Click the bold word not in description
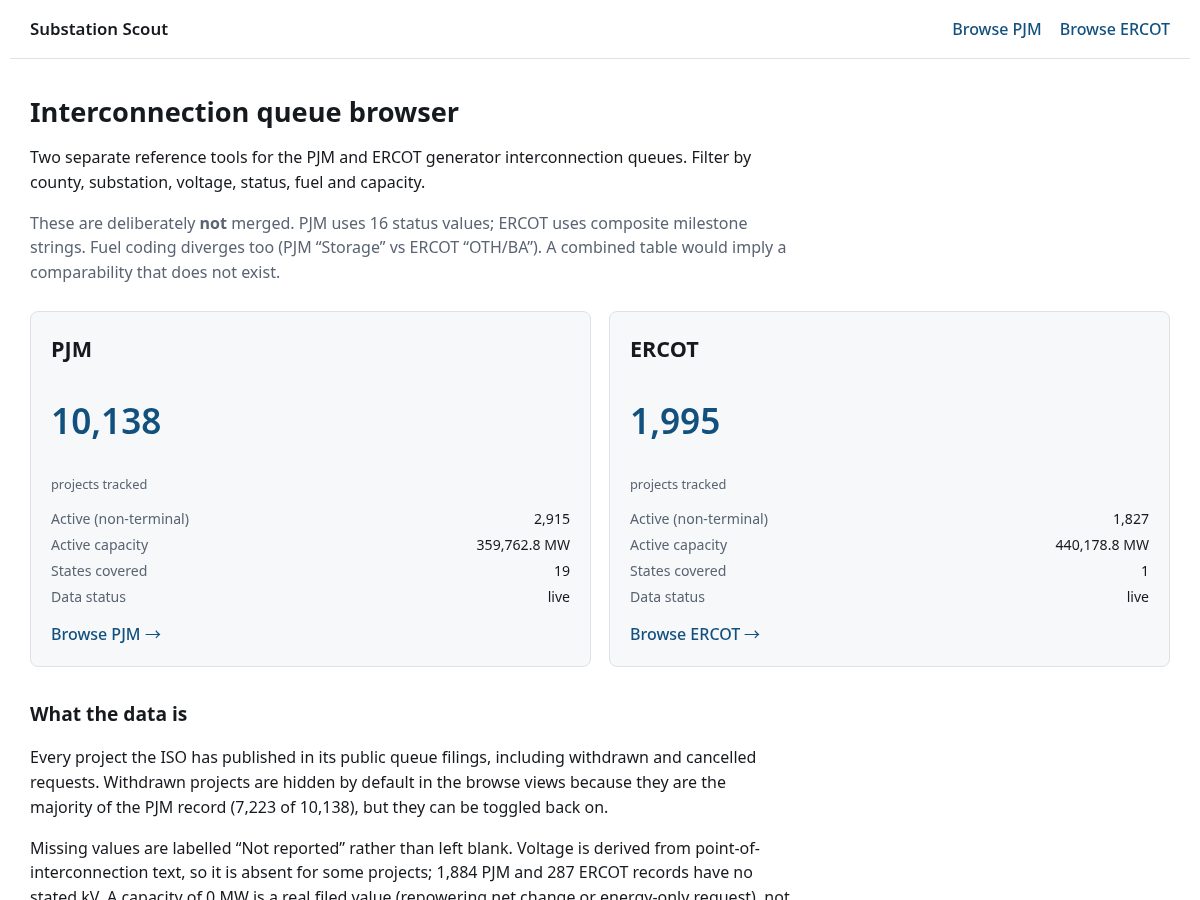Viewport: 1200px width, 900px height. pyautogui.click(x=213, y=223)
